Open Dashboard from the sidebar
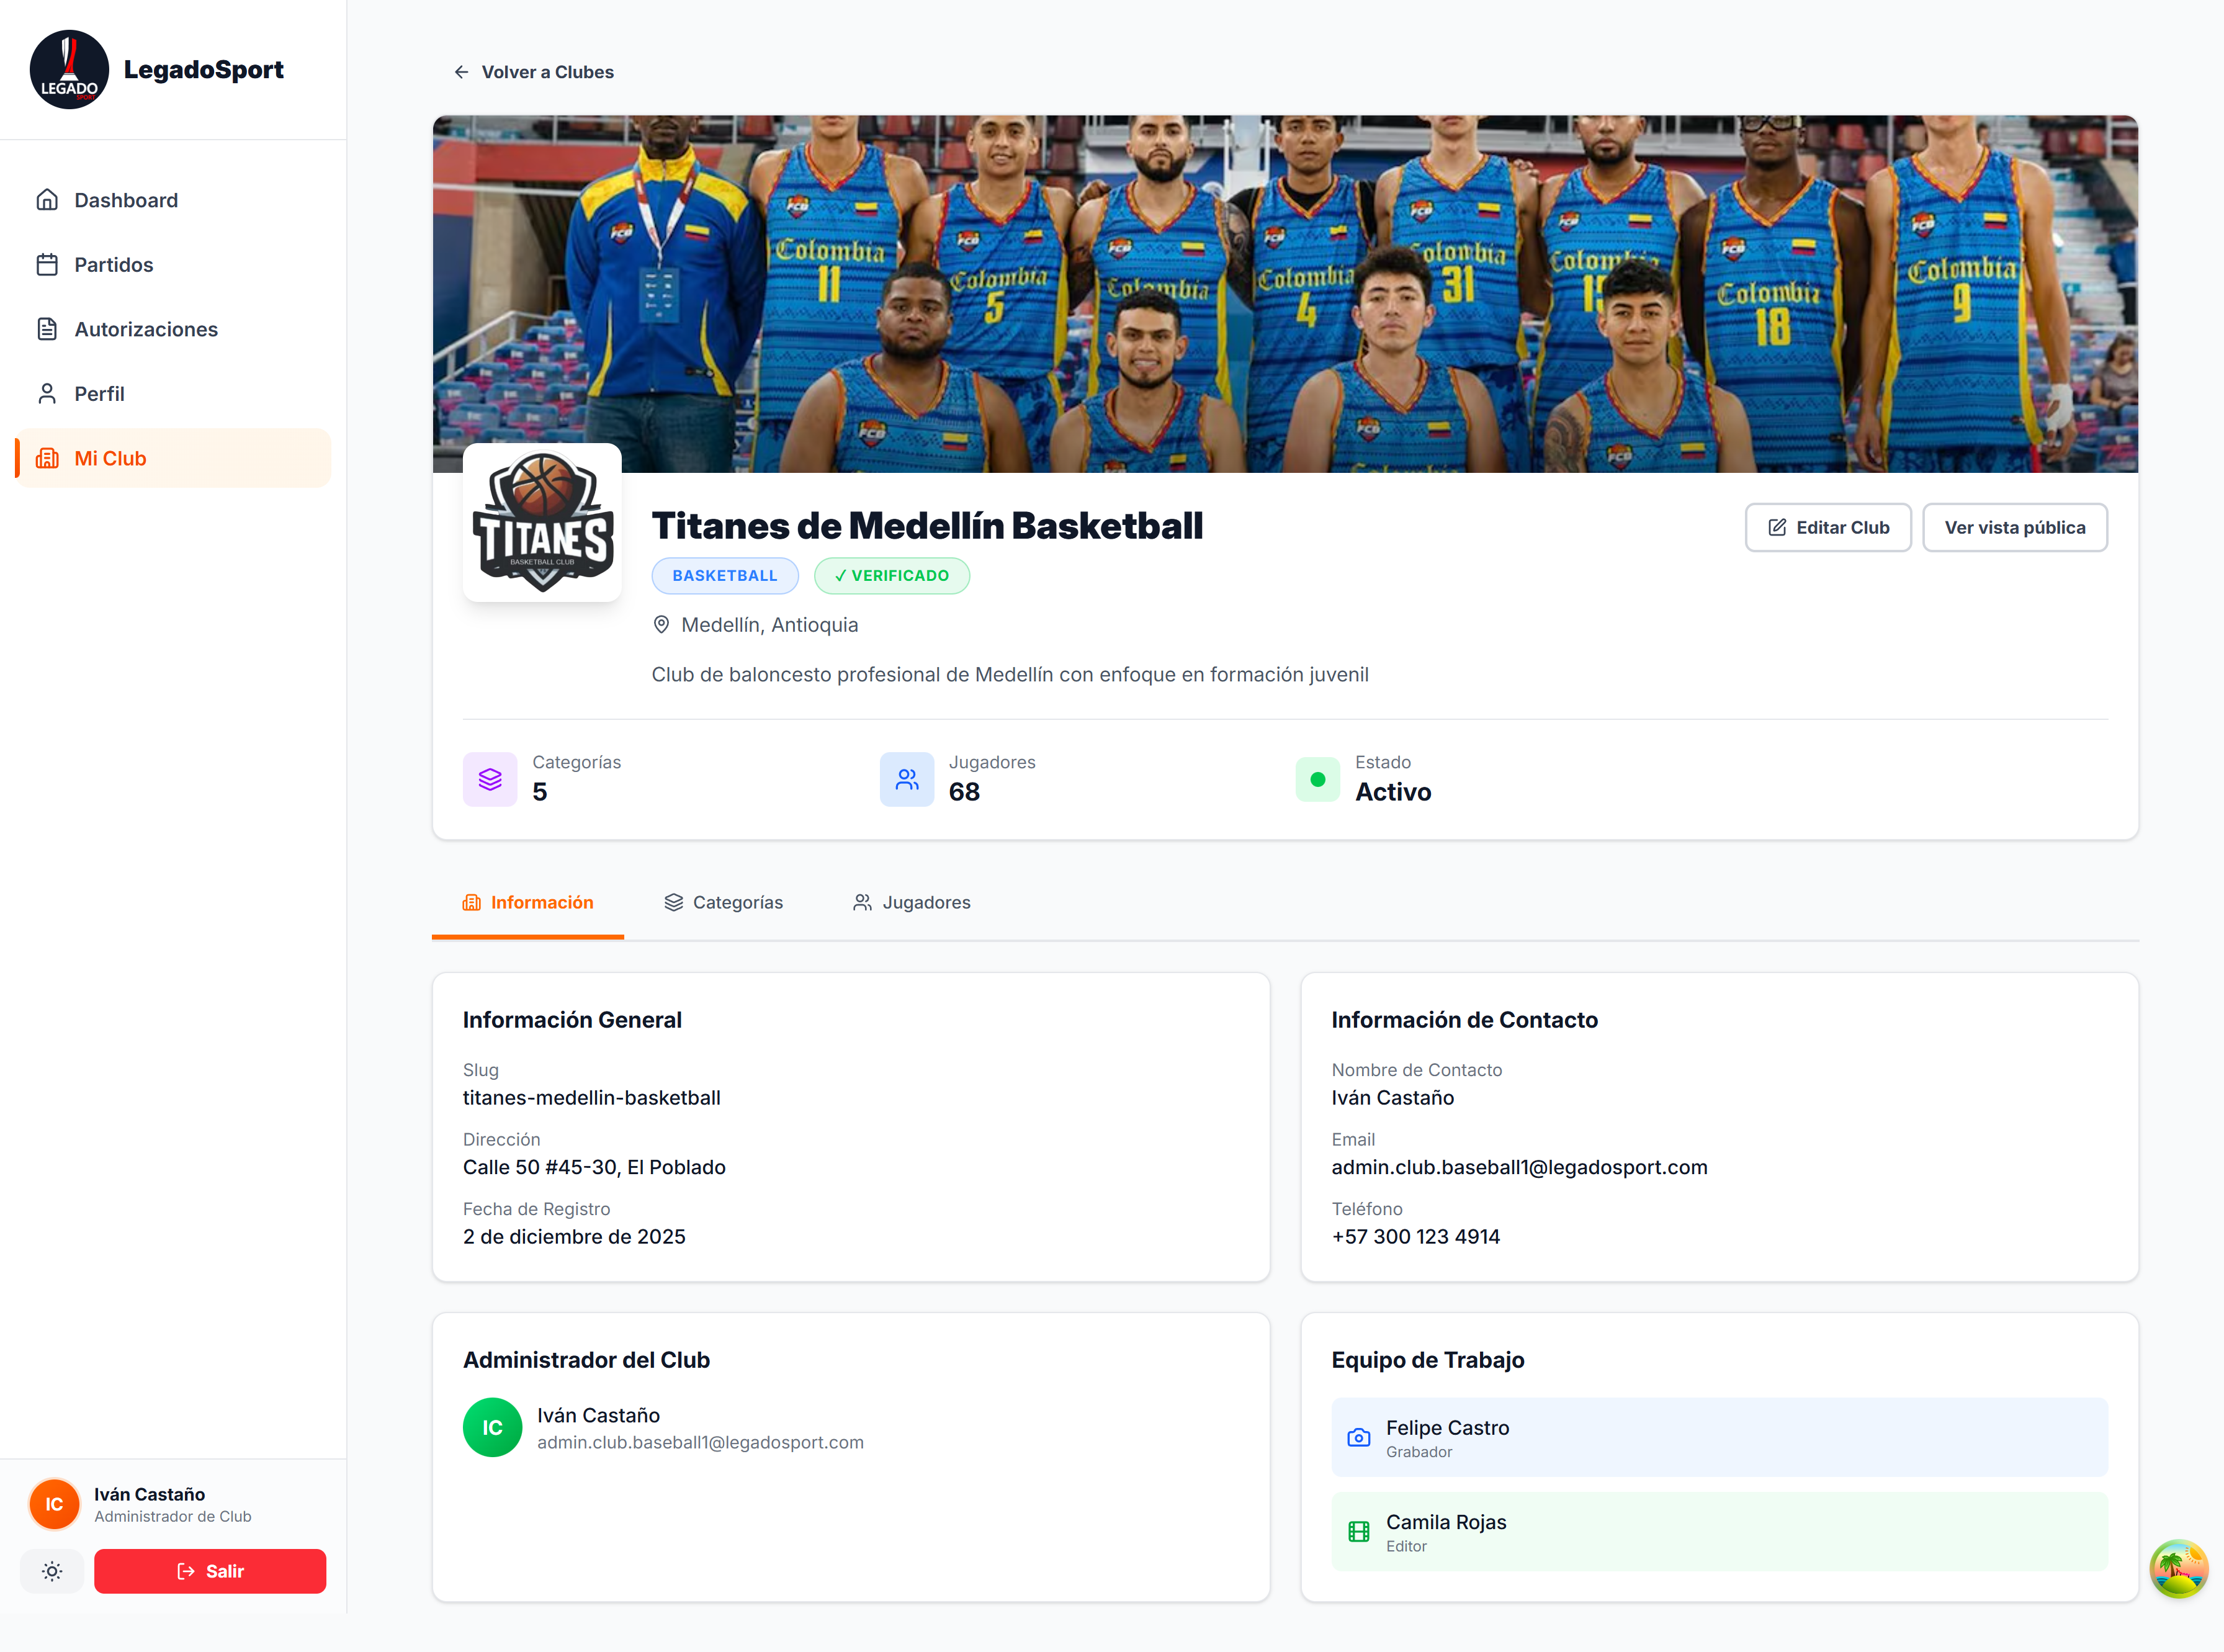This screenshot has height=1652, width=2224. click(126, 200)
